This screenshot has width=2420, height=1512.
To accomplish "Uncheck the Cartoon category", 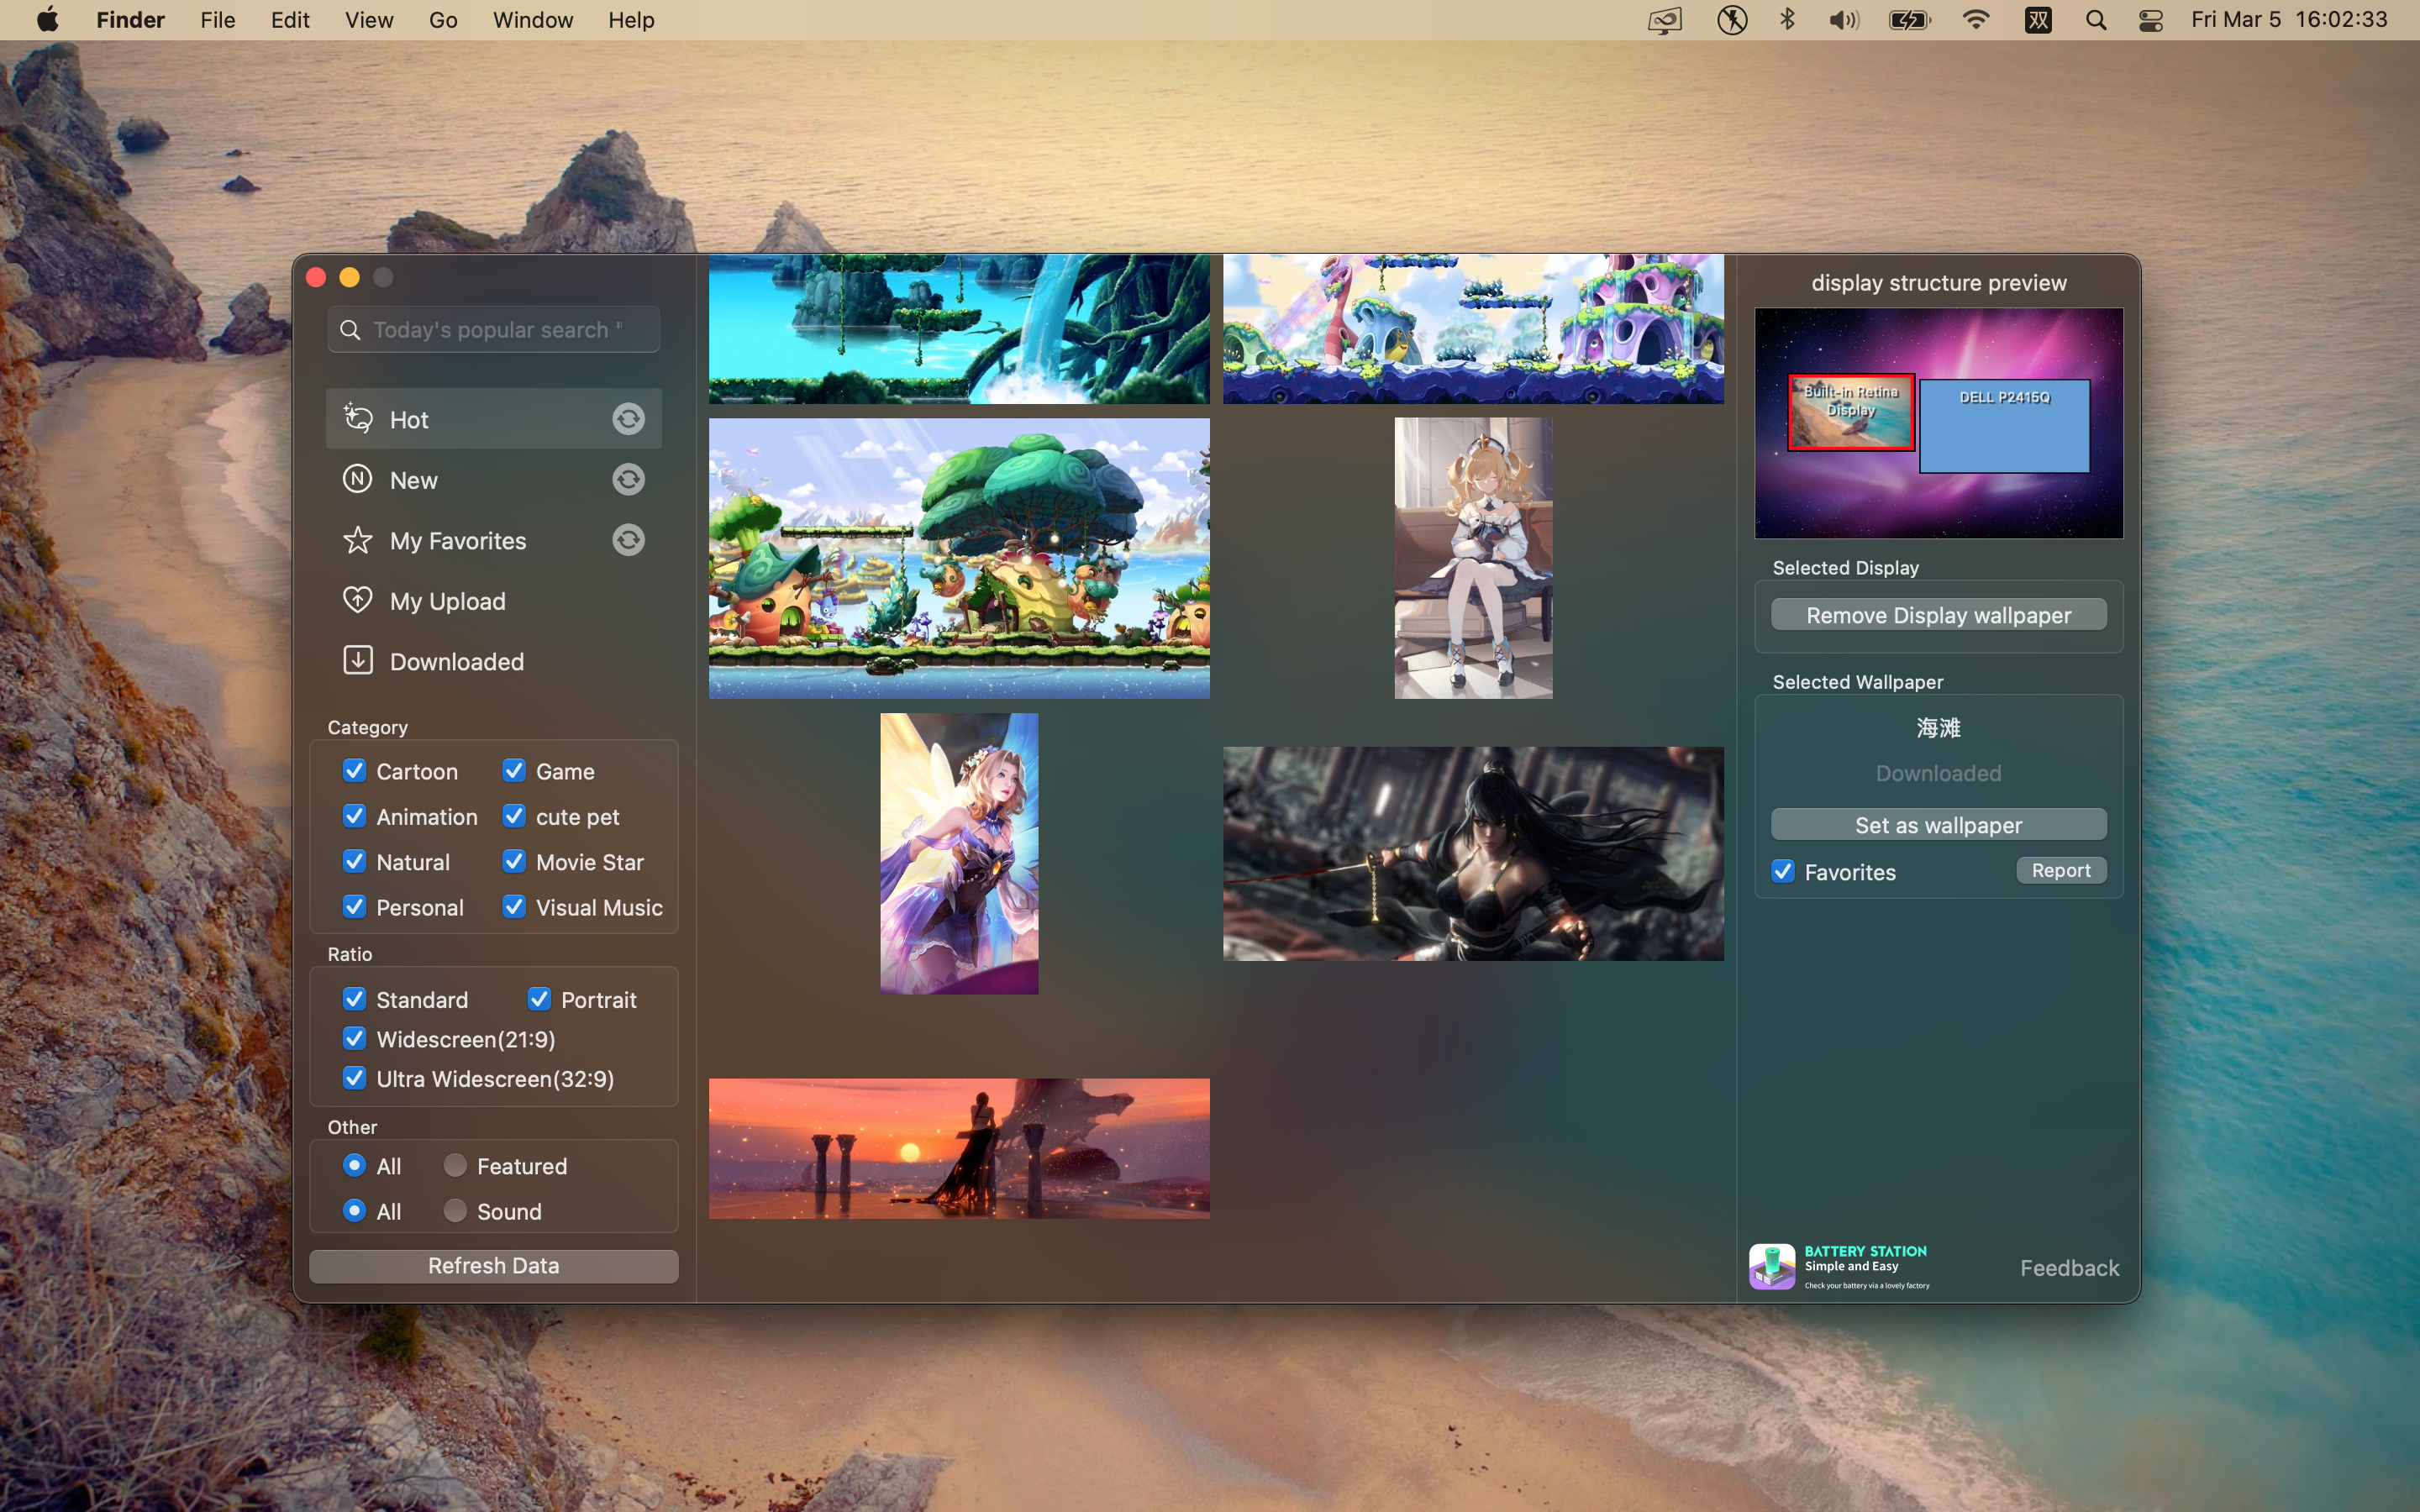I will tap(354, 770).
